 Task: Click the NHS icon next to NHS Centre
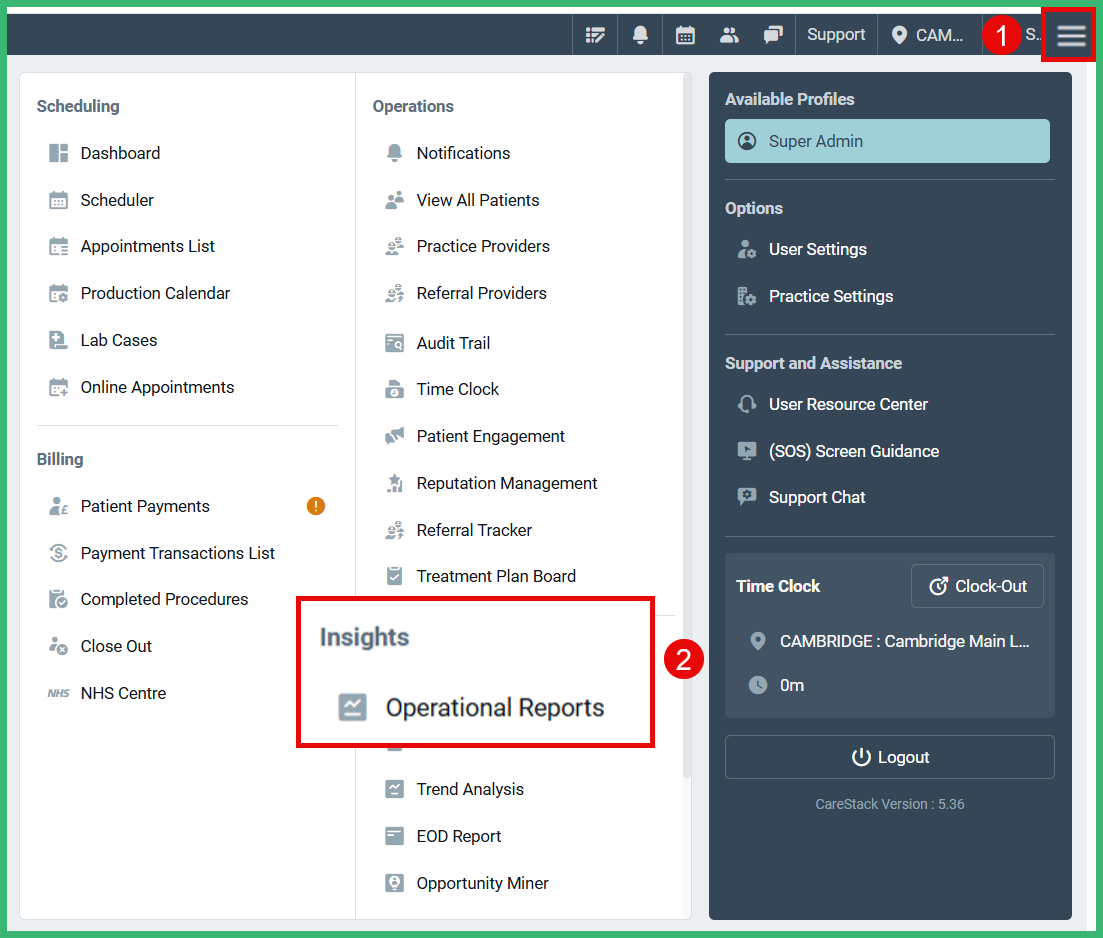[x=57, y=692]
